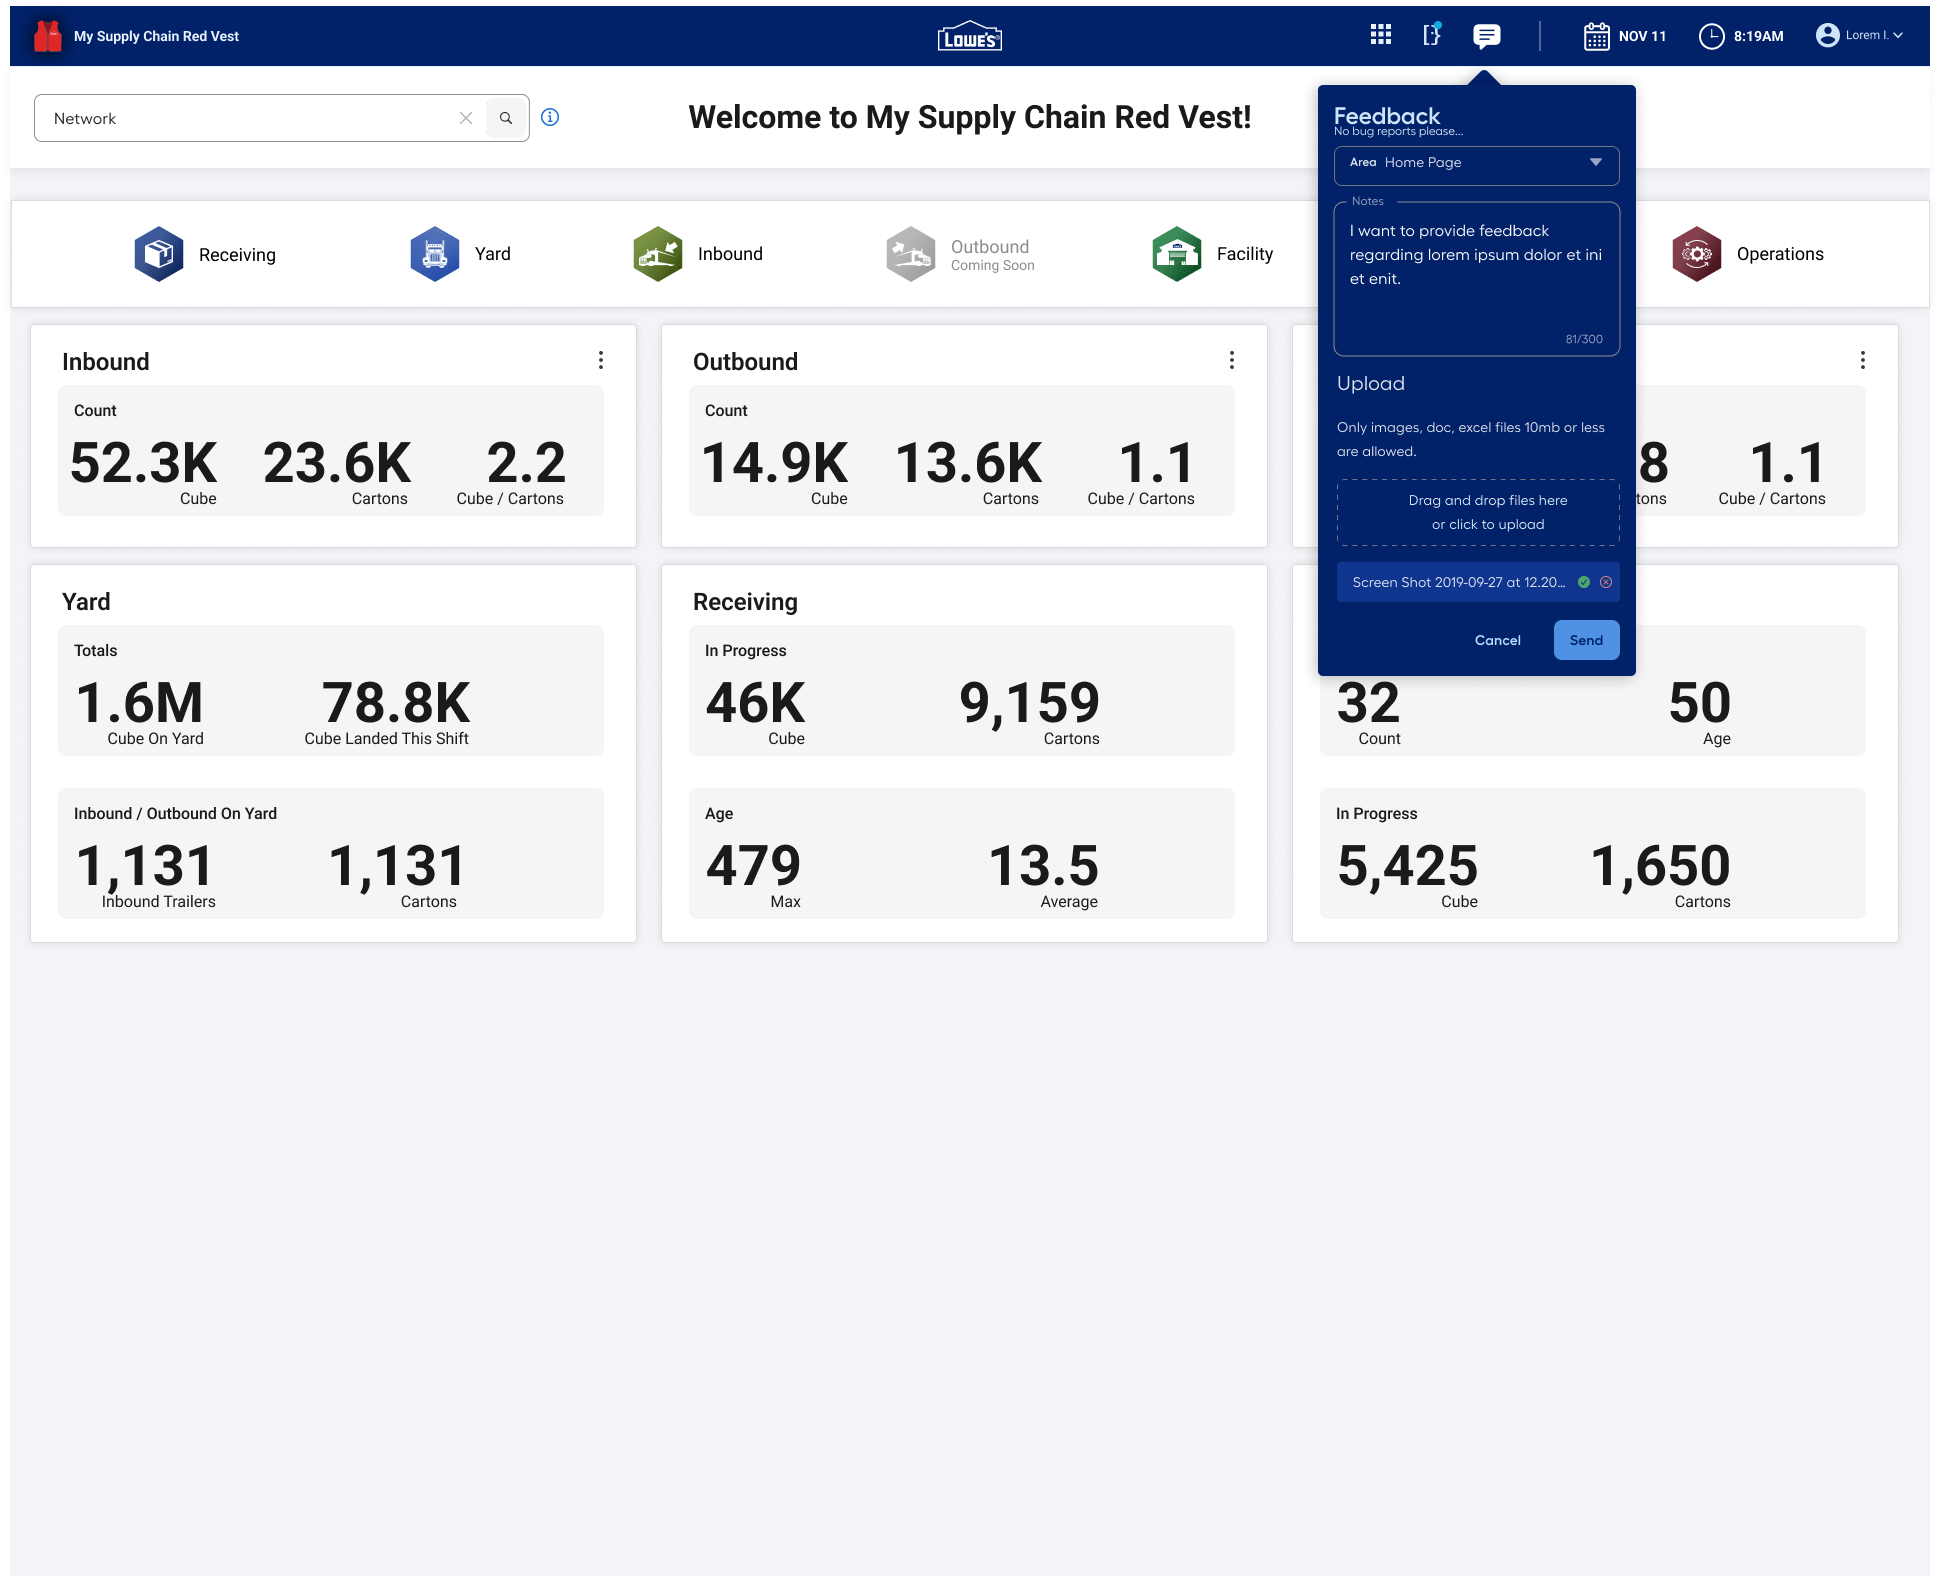
Task: Click the drag and drop upload zone
Action: (x=1477, y=512)
